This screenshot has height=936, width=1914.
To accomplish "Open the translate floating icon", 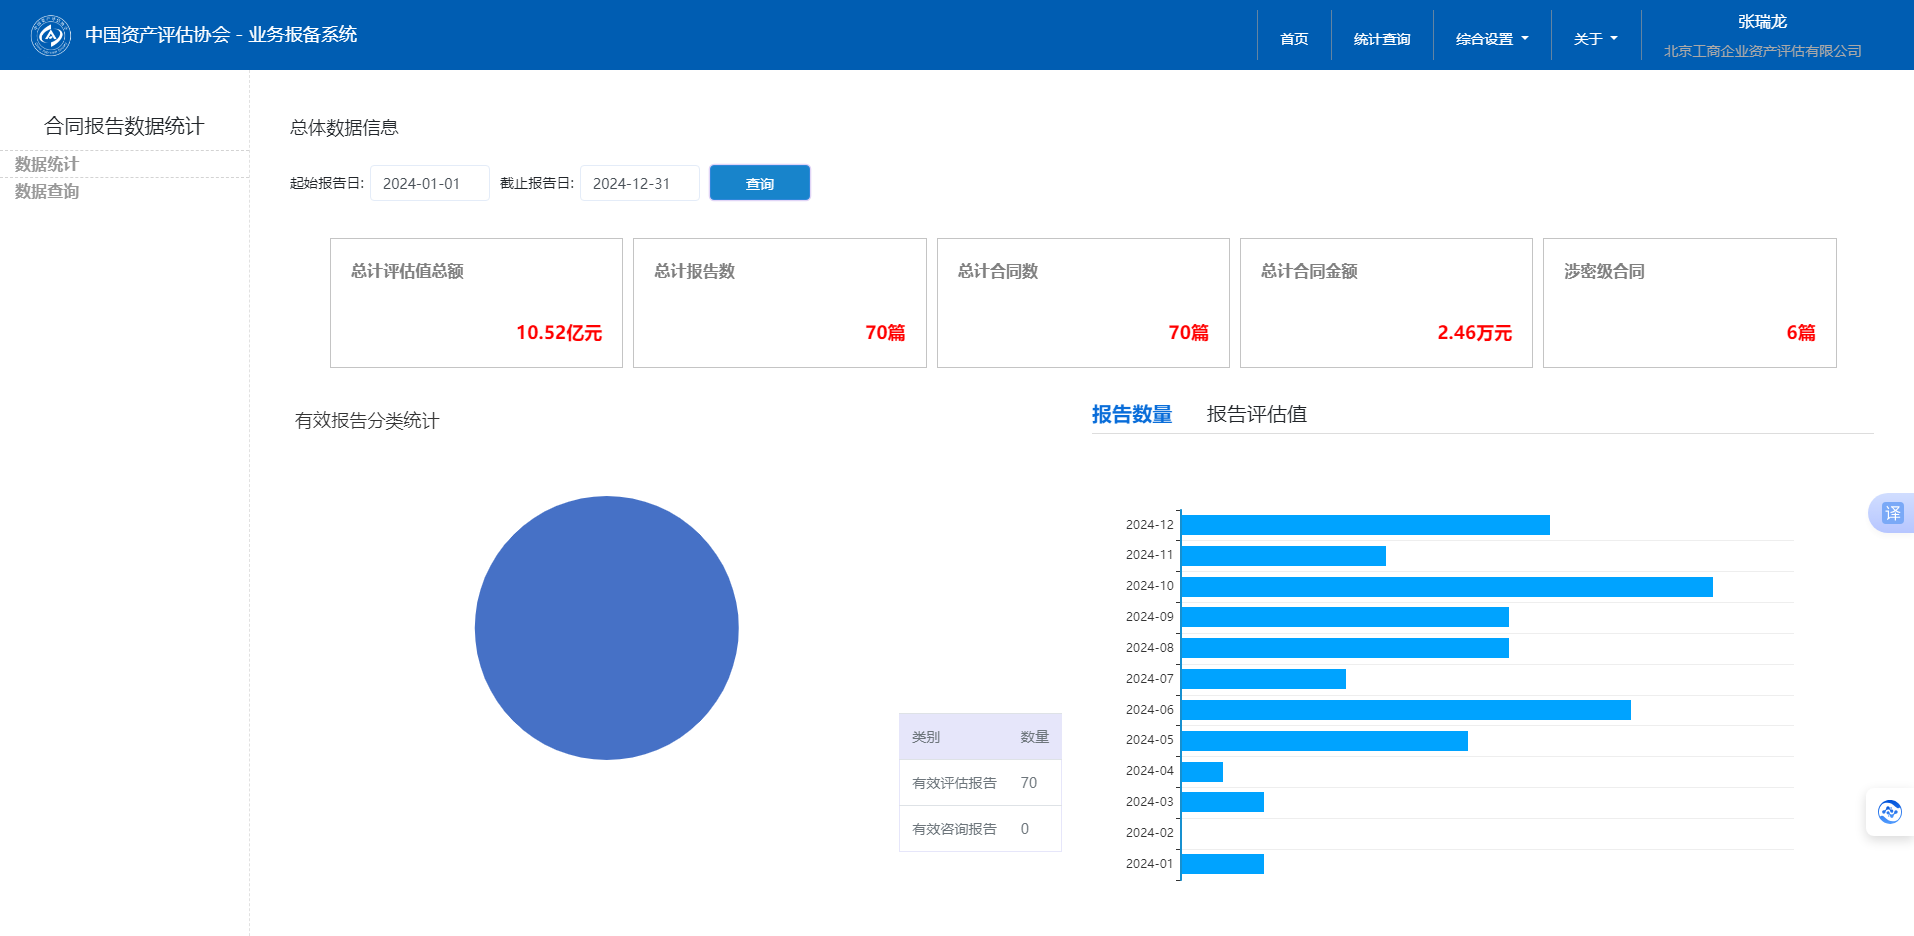I will pos(1892,513).
